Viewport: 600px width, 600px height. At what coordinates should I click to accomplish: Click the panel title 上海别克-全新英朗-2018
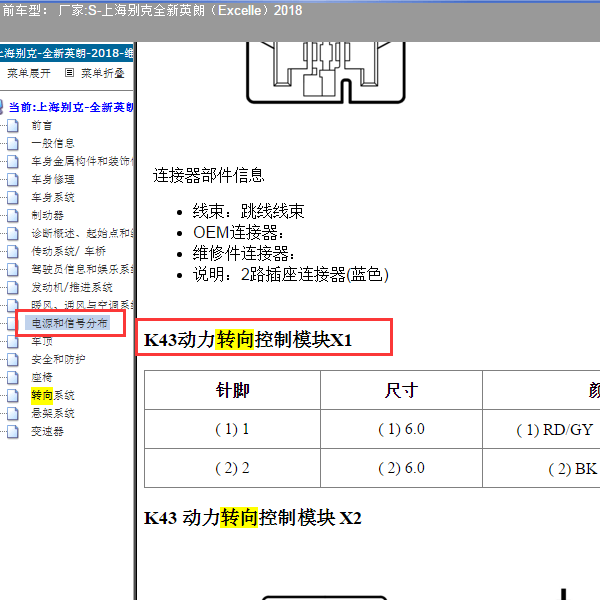tap(67, 53)
